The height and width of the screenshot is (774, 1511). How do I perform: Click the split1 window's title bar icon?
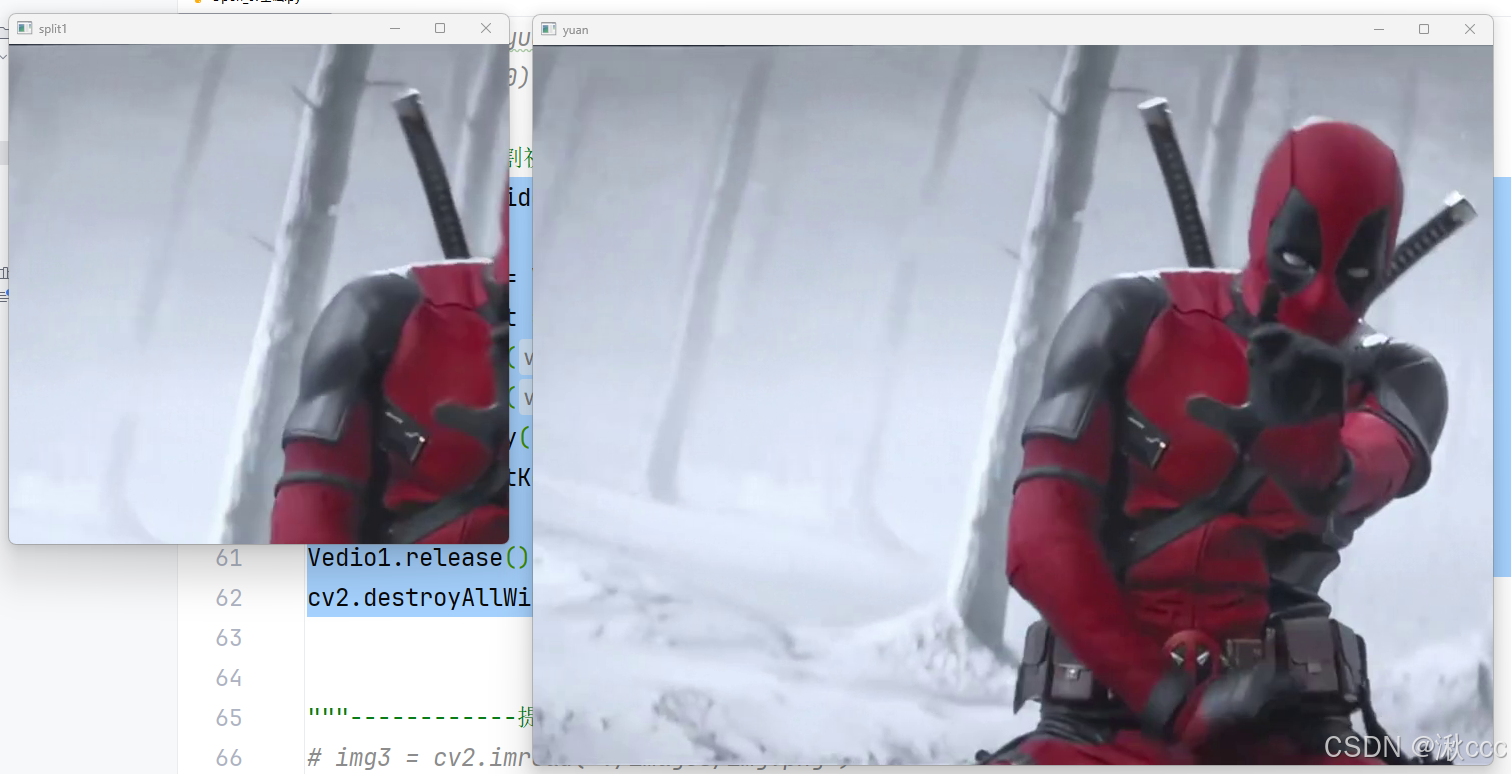(25, 28)
